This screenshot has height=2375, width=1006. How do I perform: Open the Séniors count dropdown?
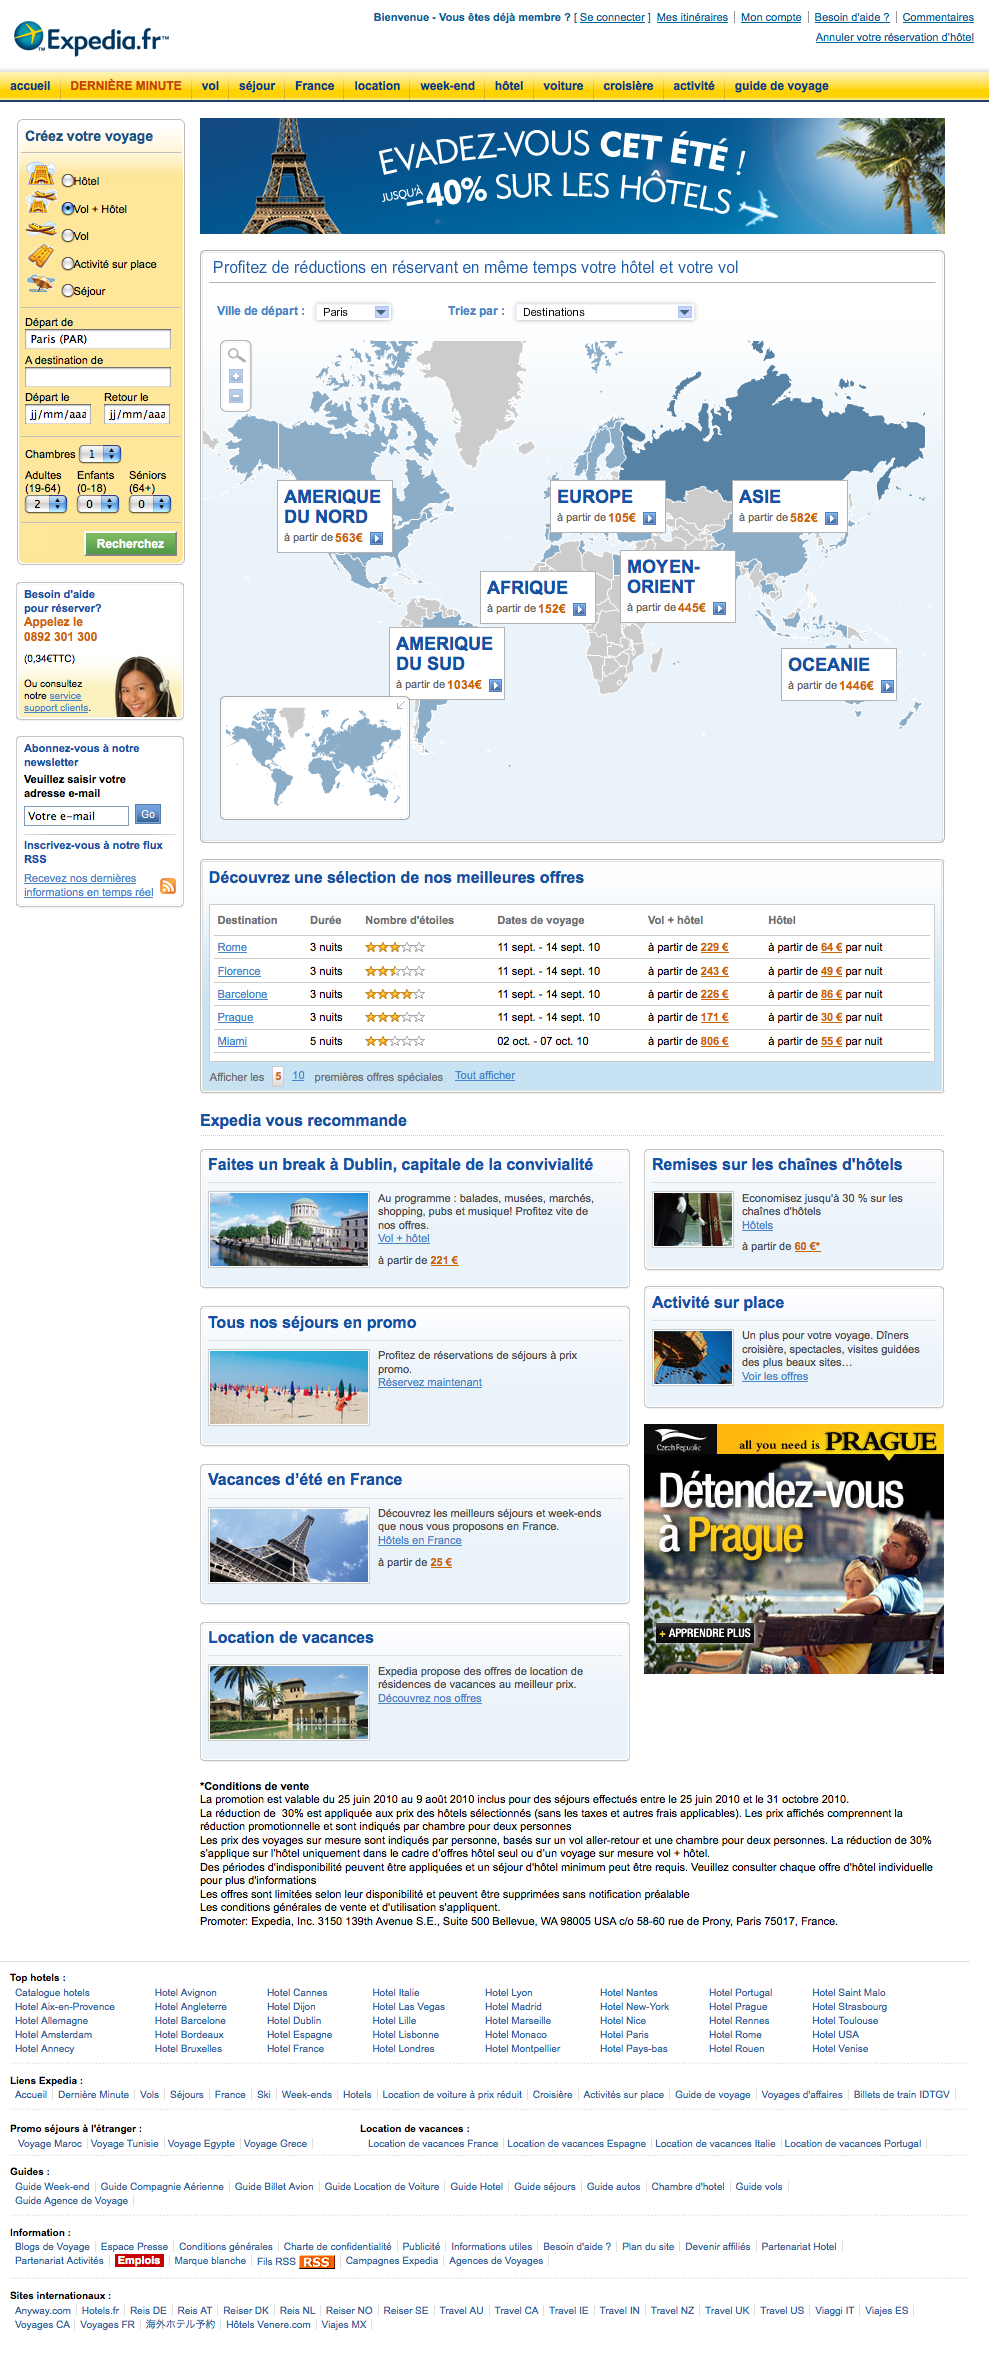[x=150, y=504]
